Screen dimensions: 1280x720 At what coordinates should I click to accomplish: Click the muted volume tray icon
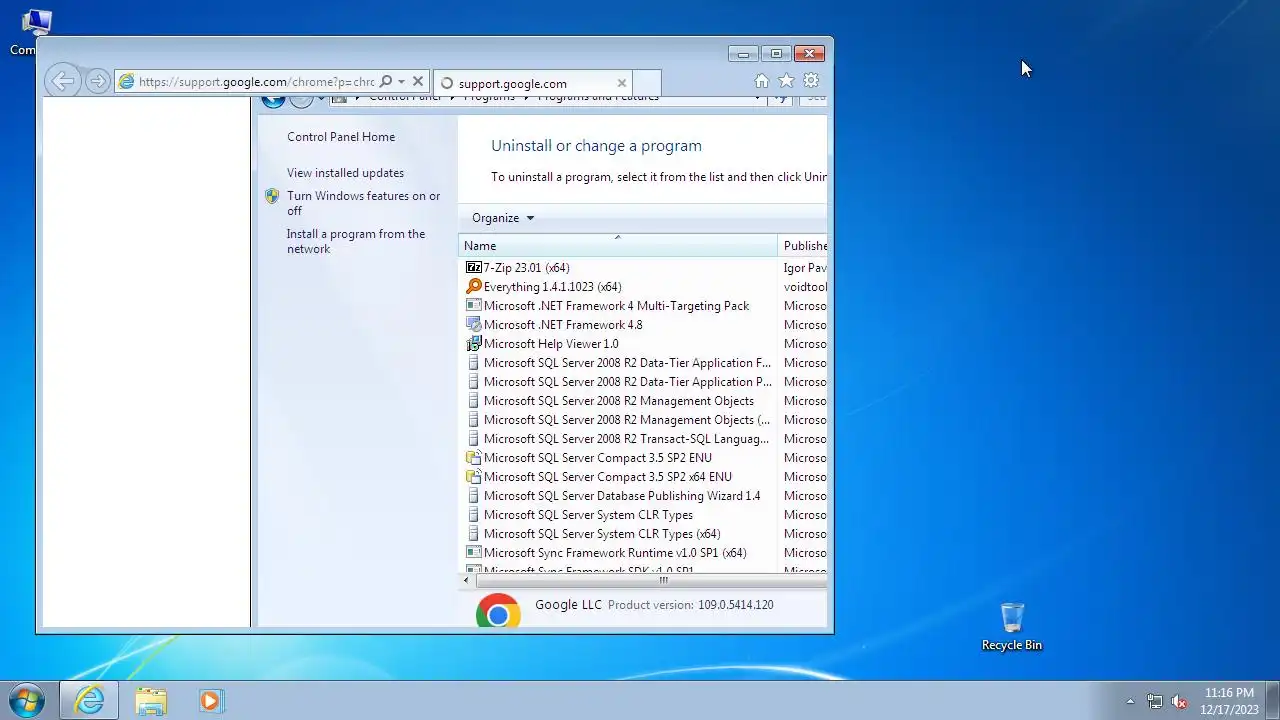pos(1179,701)
